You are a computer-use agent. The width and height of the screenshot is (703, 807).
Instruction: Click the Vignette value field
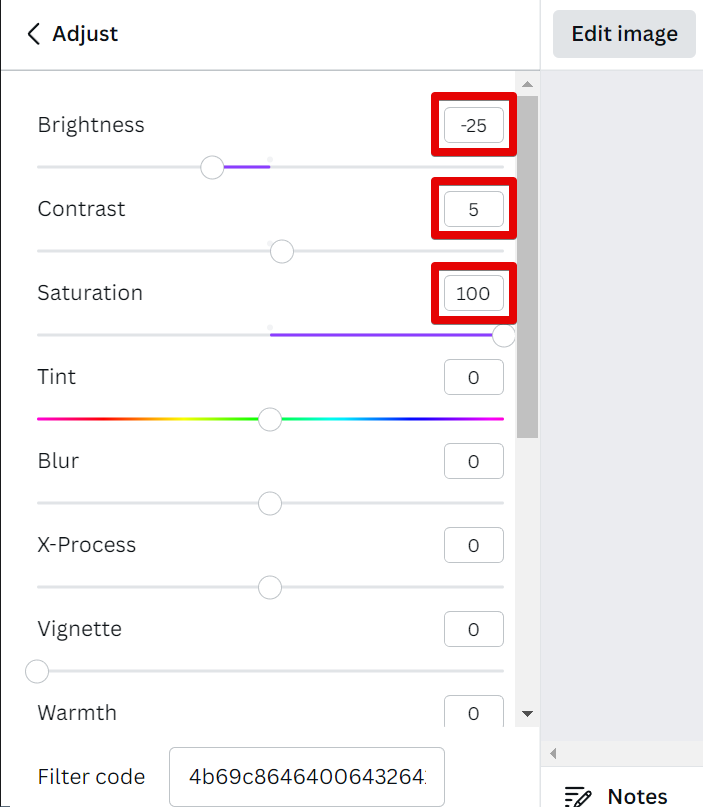473,629
